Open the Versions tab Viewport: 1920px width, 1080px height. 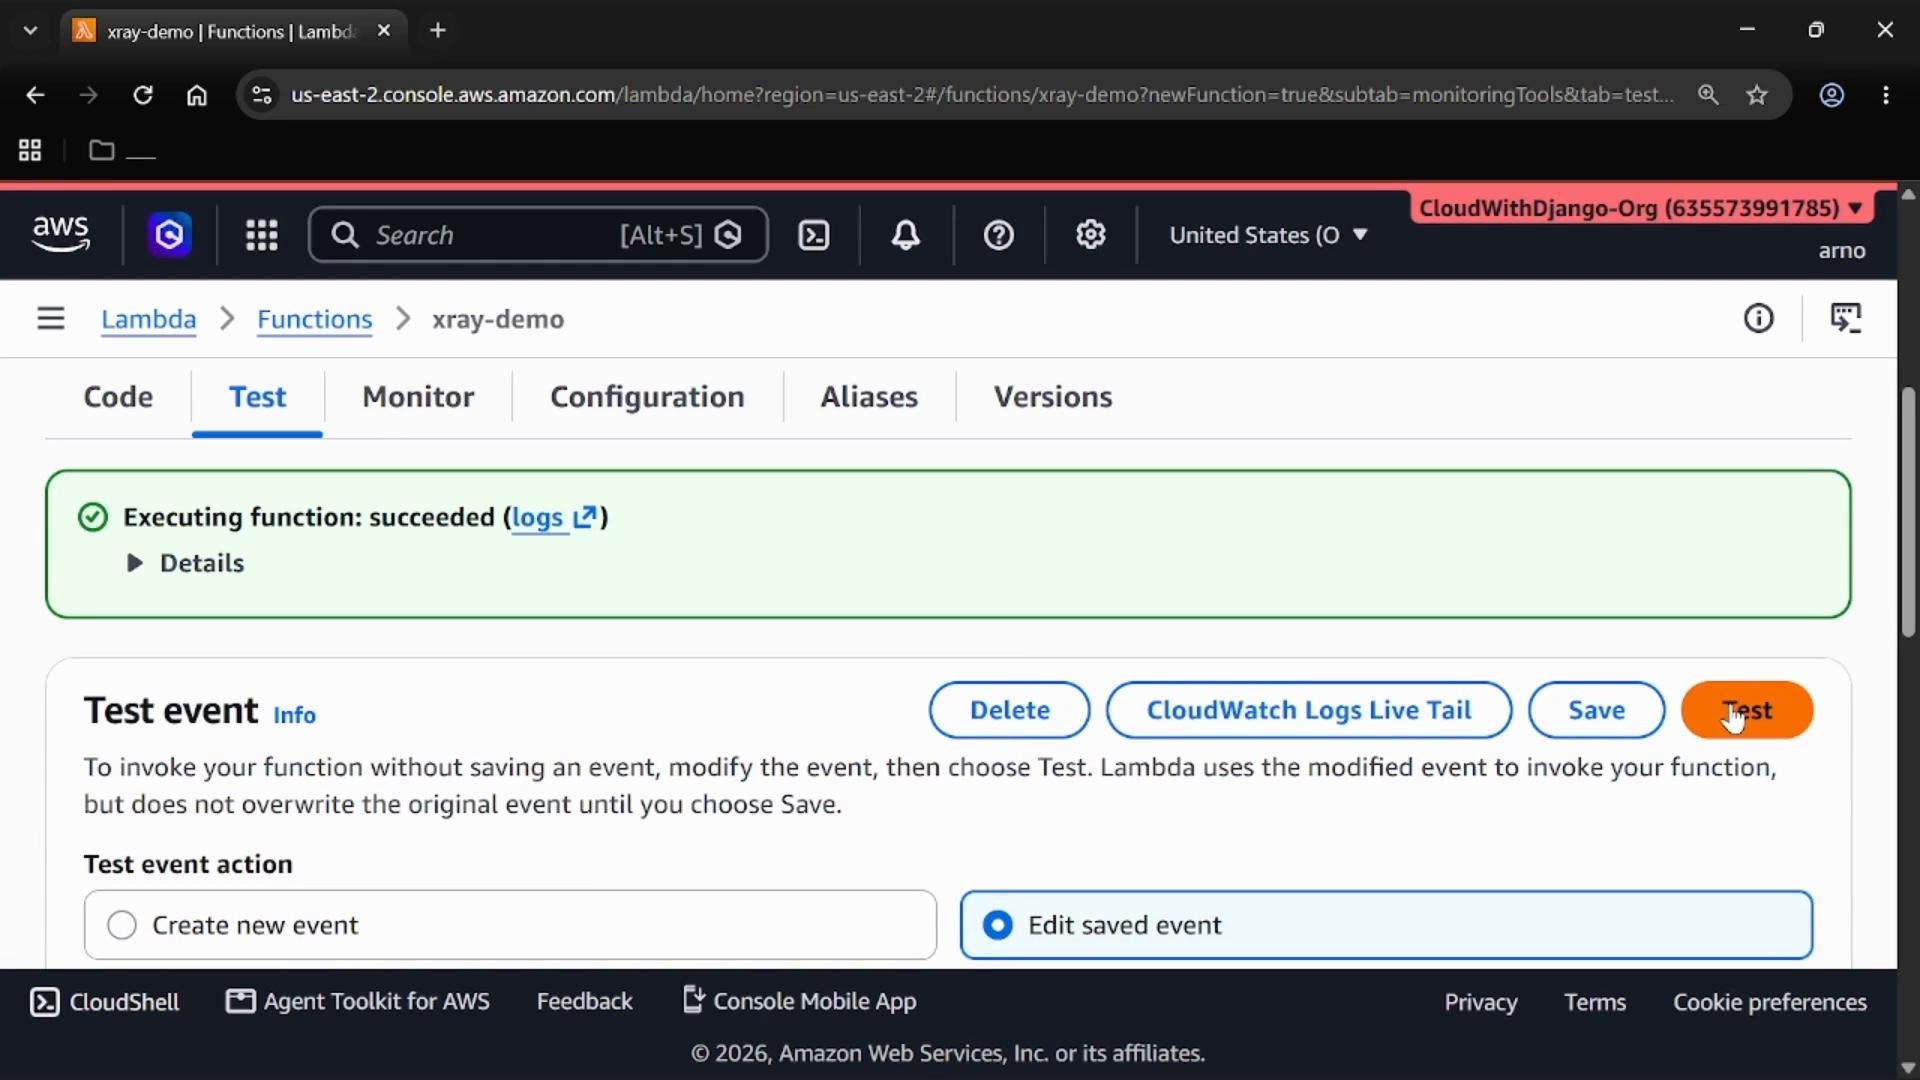tap(1053, 397)
